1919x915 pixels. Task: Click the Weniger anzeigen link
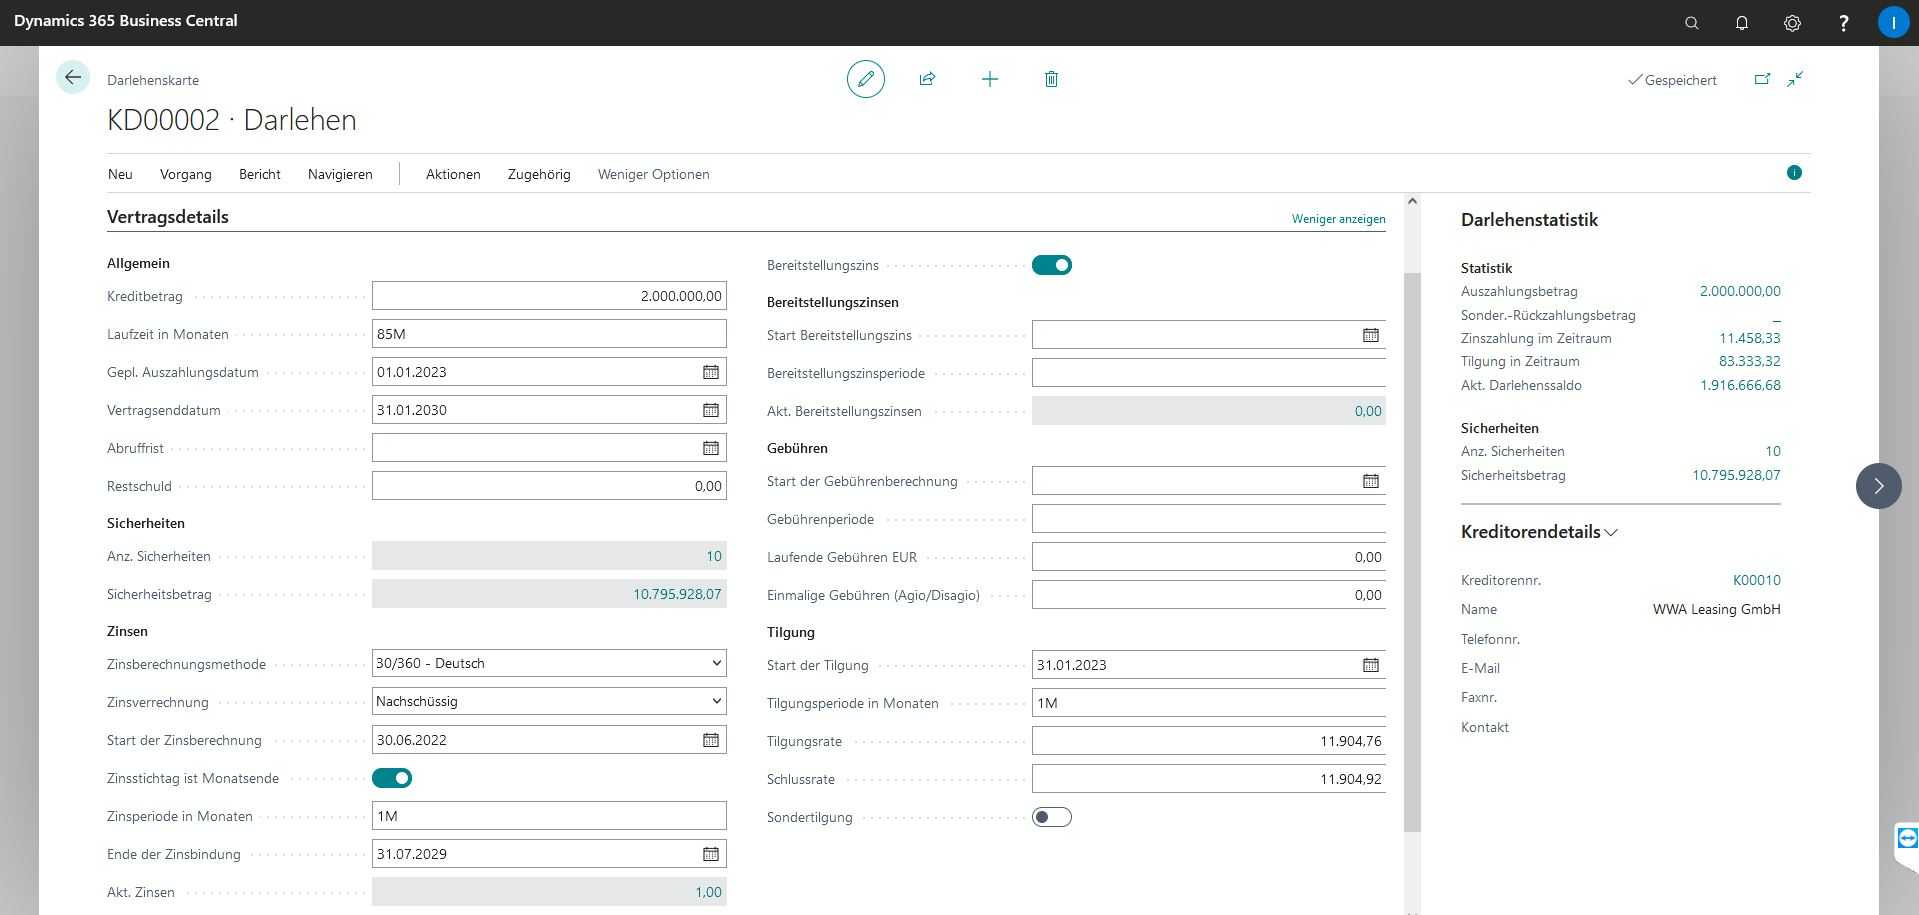[1338, 219]
